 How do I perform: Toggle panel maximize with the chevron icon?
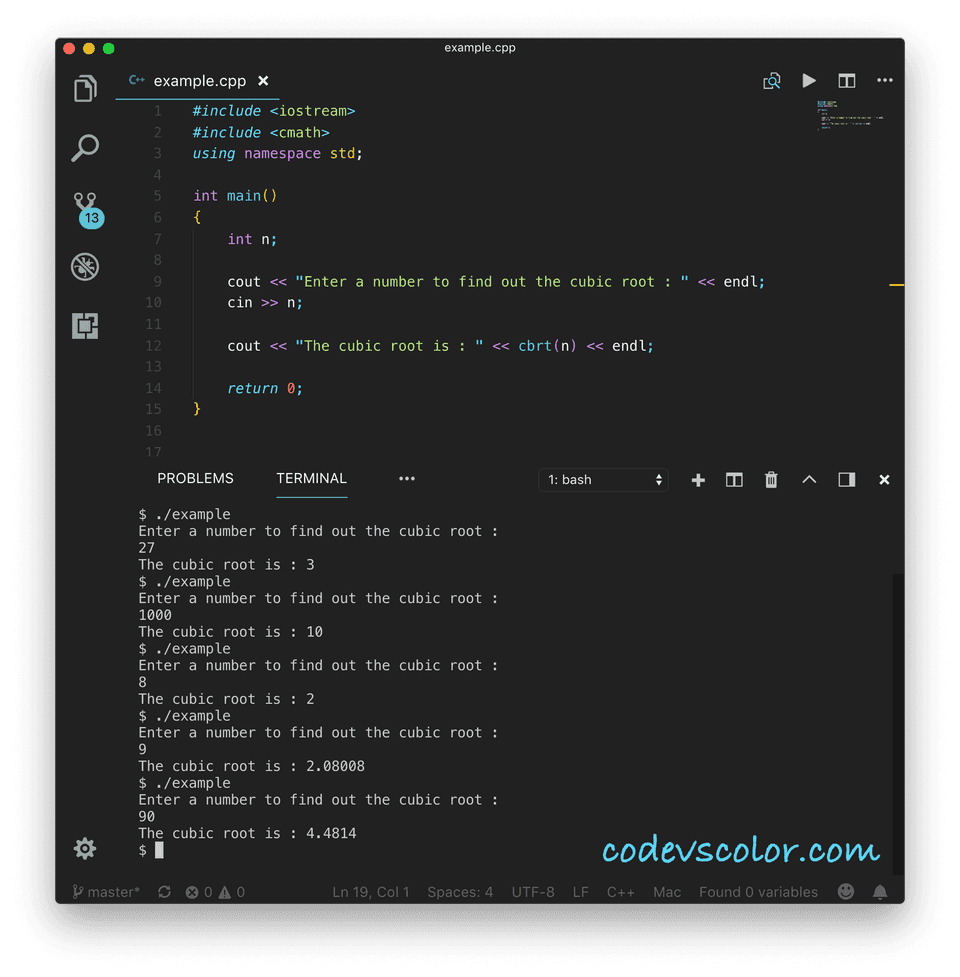click(809, 480)
